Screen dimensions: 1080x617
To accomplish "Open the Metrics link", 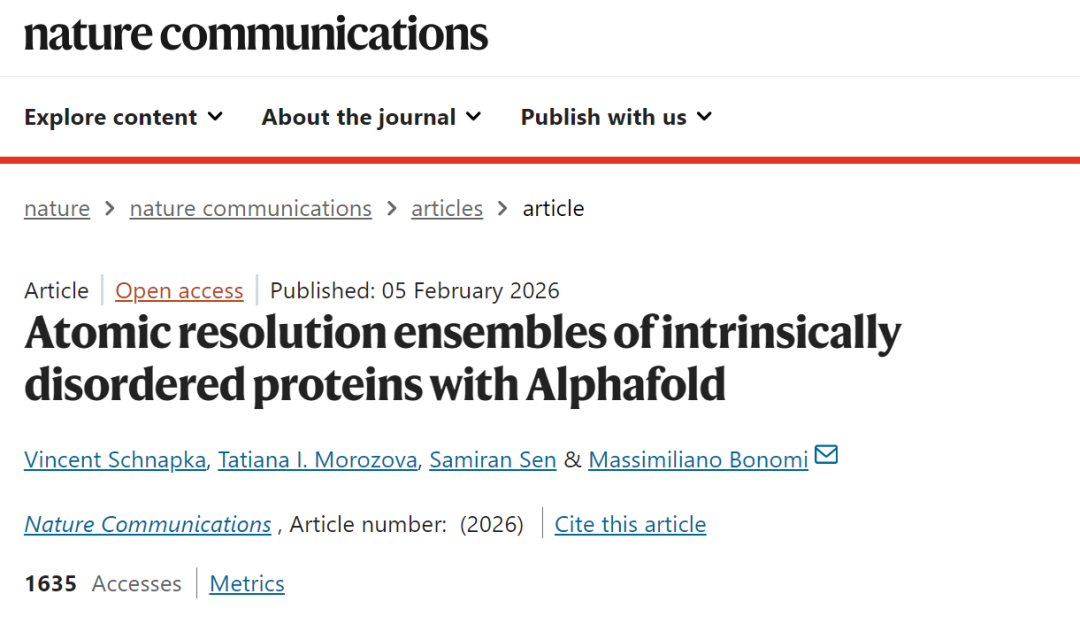I will (x=247, y=583).
